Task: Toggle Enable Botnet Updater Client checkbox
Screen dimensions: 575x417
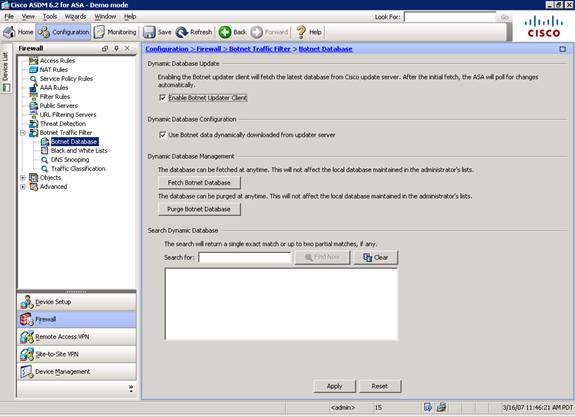Action: (162, 98)
